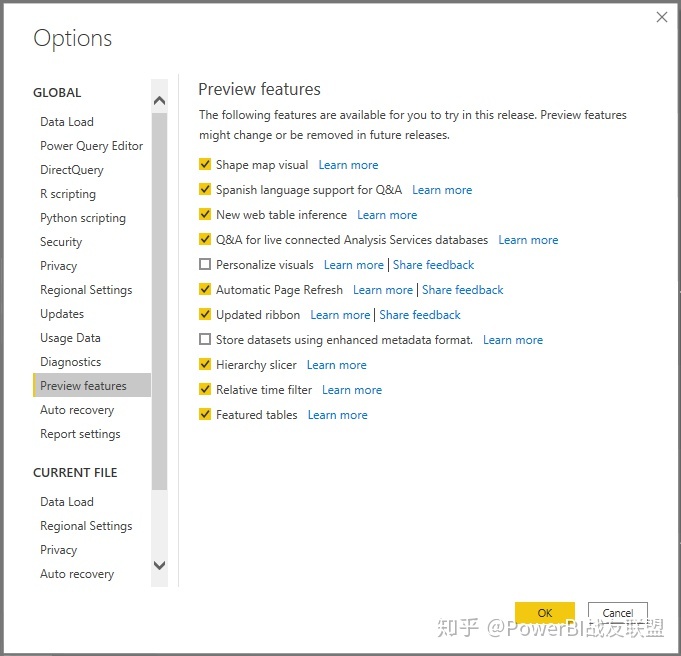Open Learn more for Spanish language support
The width and height of the screenshot is (681, 656).
tap(442, 190)
